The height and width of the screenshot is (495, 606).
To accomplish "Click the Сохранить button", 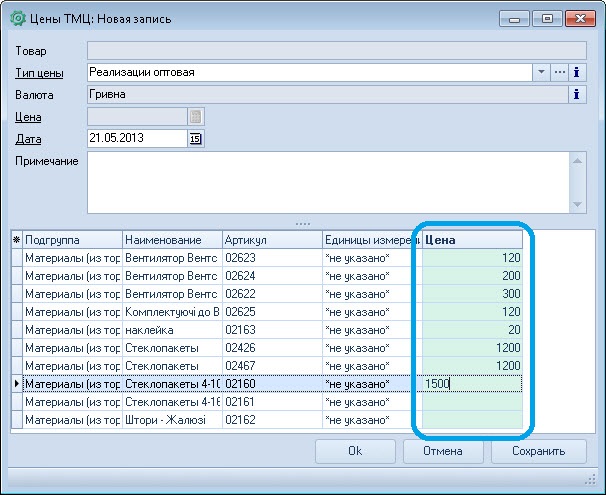I will tap(539, 451).
